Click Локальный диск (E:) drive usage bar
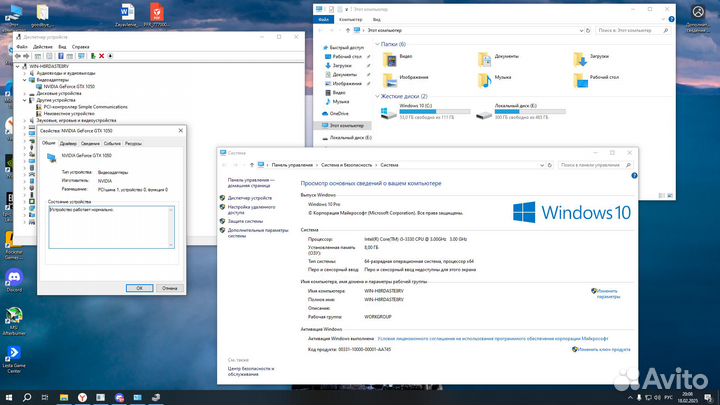 click(x=530, y=112)
